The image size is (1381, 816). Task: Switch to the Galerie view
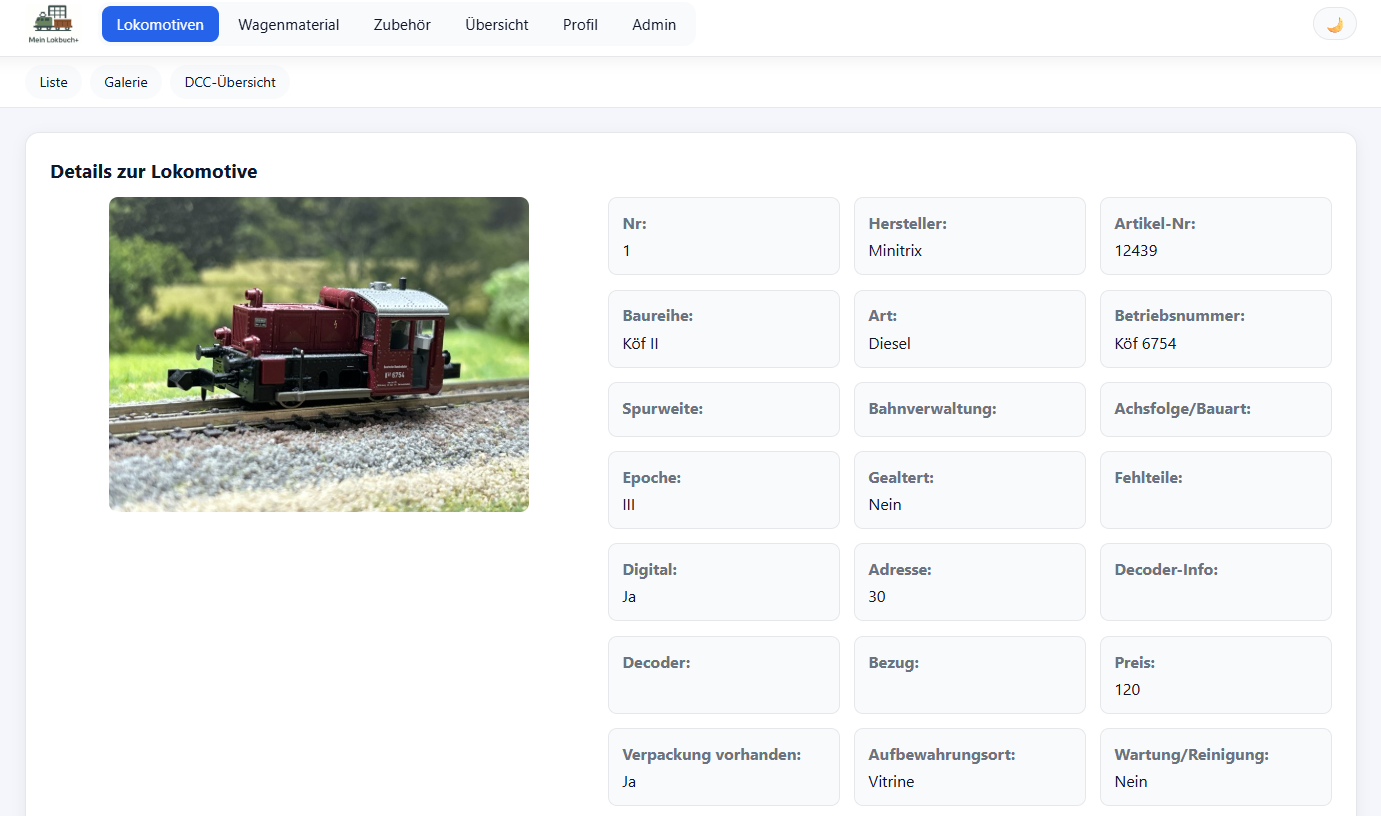[x=126, y=82]
